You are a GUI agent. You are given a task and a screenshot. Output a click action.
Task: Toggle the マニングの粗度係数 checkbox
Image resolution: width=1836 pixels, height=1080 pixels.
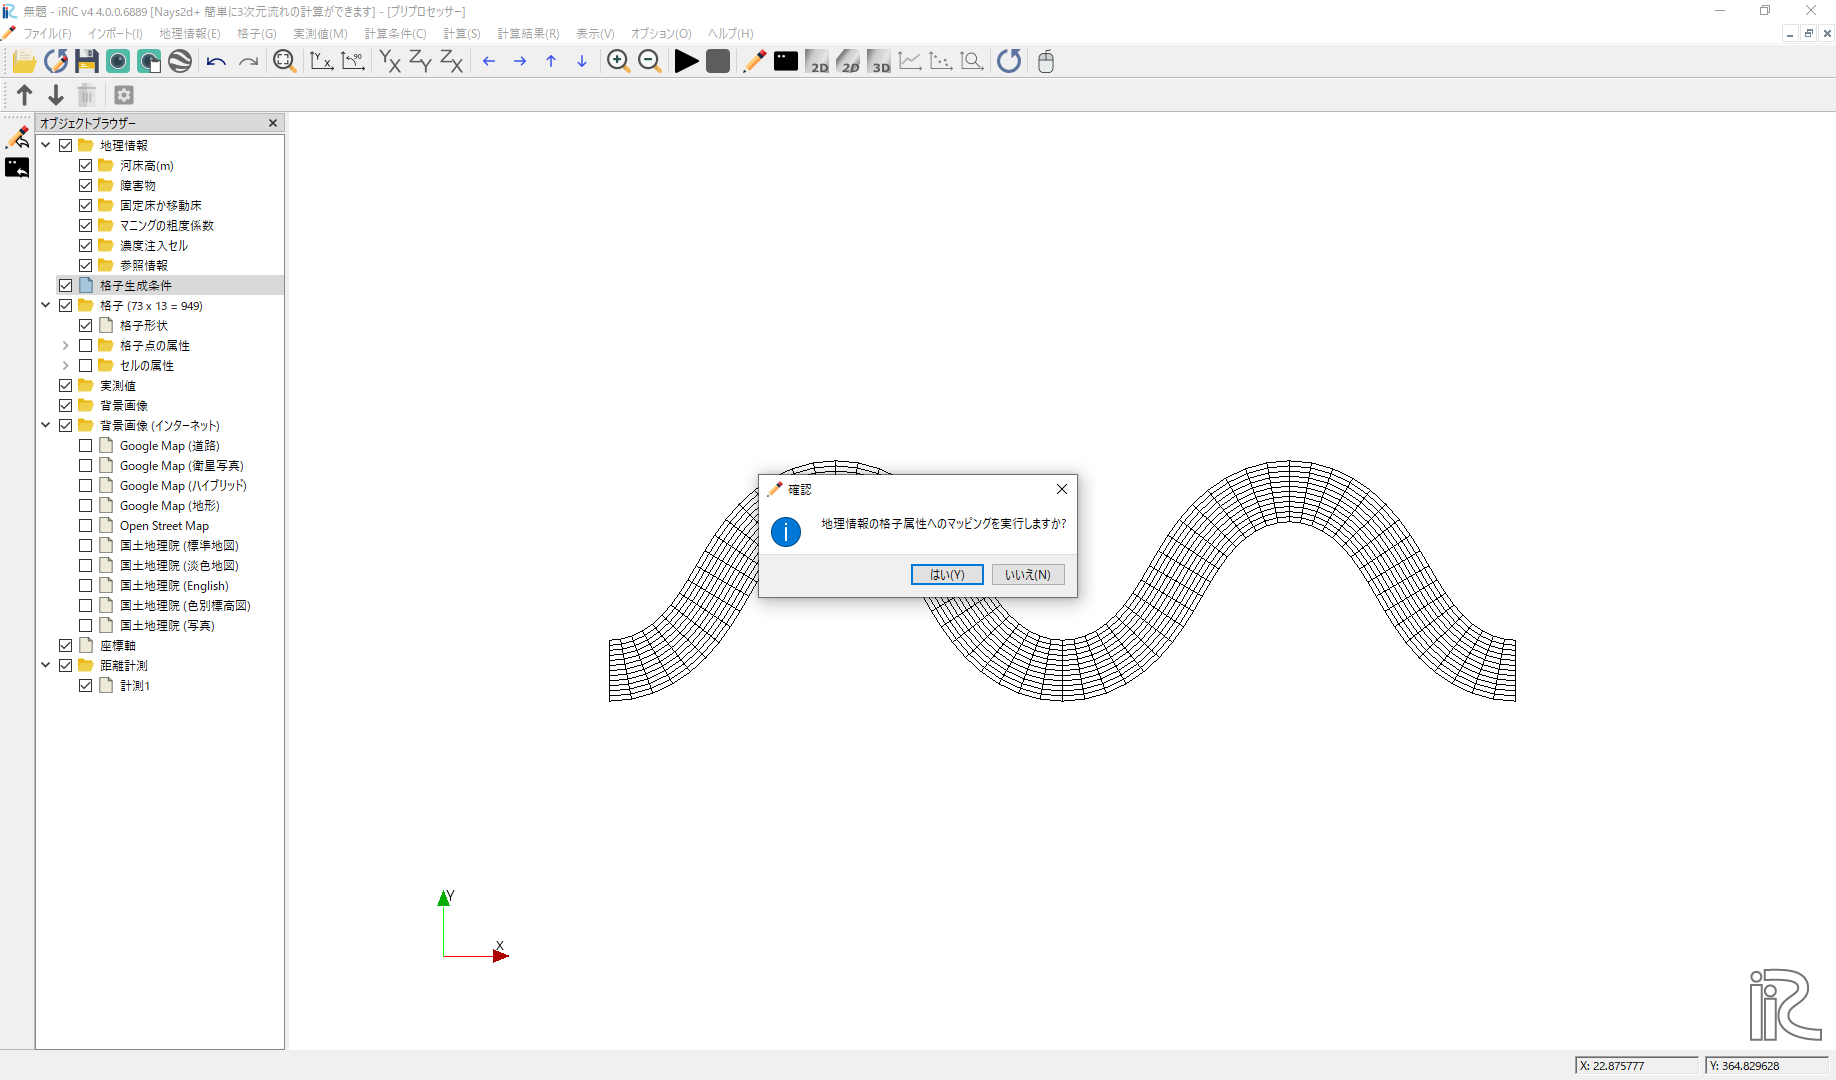[86, 225]
